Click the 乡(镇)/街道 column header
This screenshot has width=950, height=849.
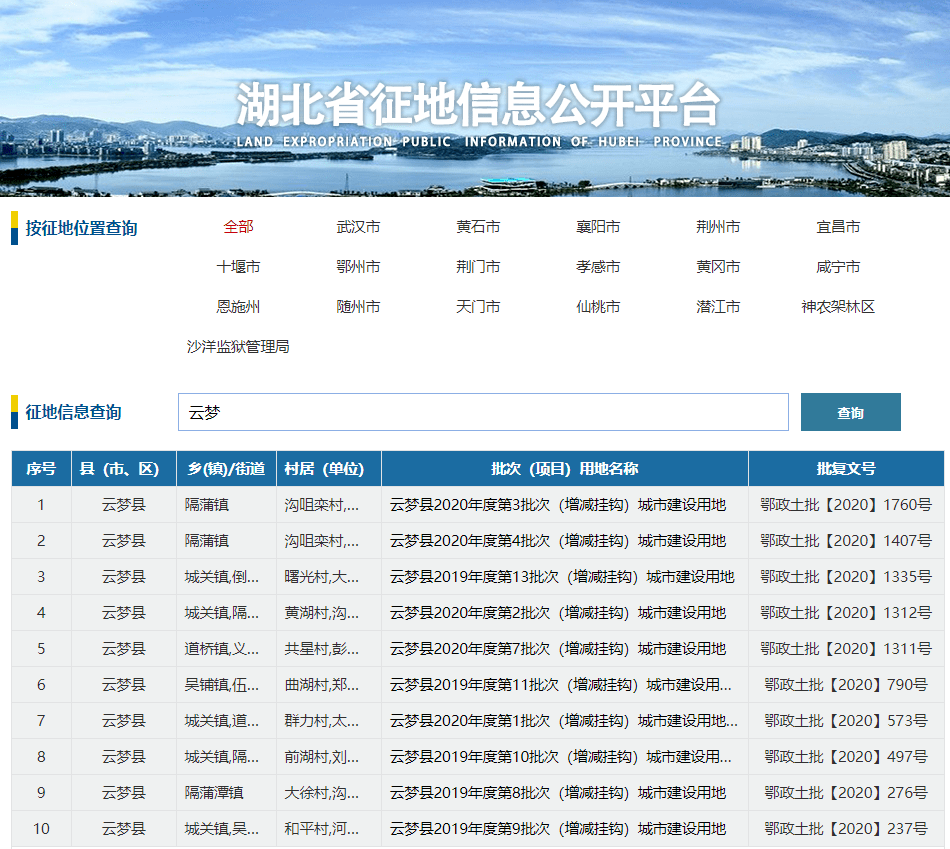[226, 468]
